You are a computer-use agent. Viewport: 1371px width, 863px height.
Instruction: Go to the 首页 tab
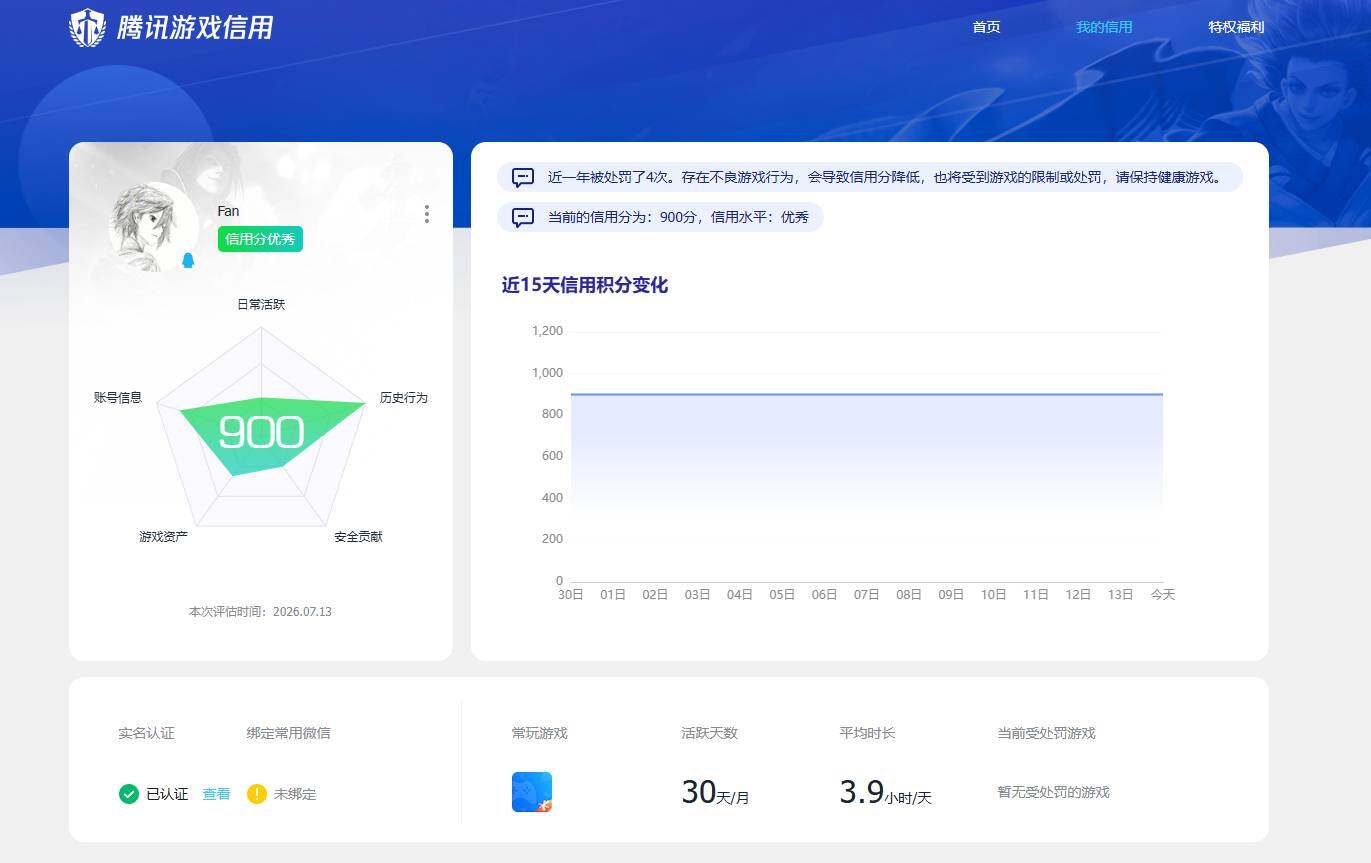986,27
